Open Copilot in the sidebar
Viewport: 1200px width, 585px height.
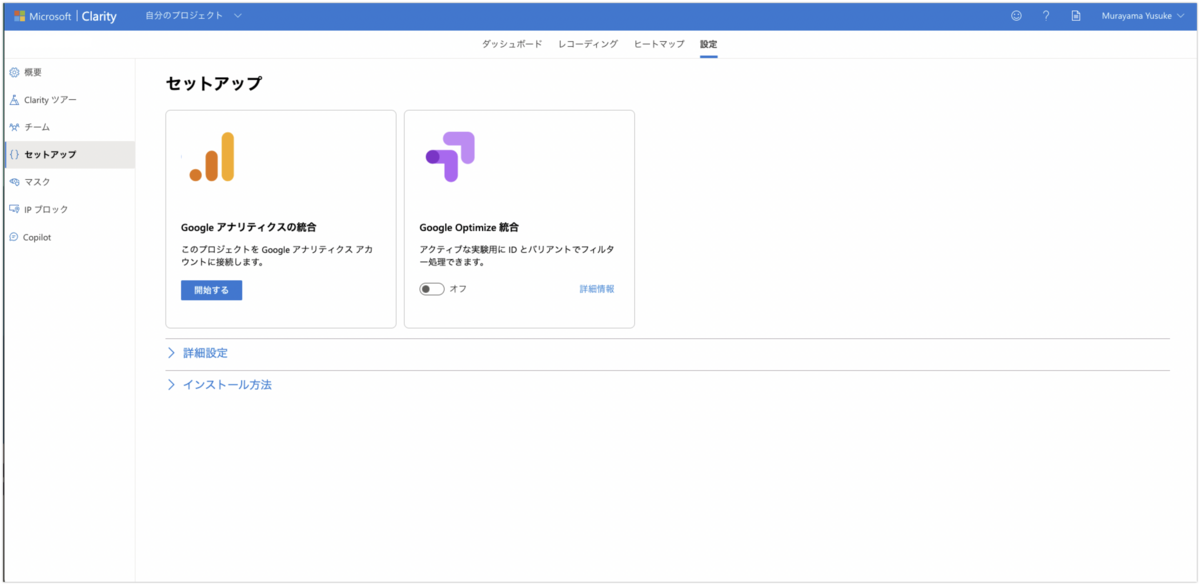click(x=68, y=237)
